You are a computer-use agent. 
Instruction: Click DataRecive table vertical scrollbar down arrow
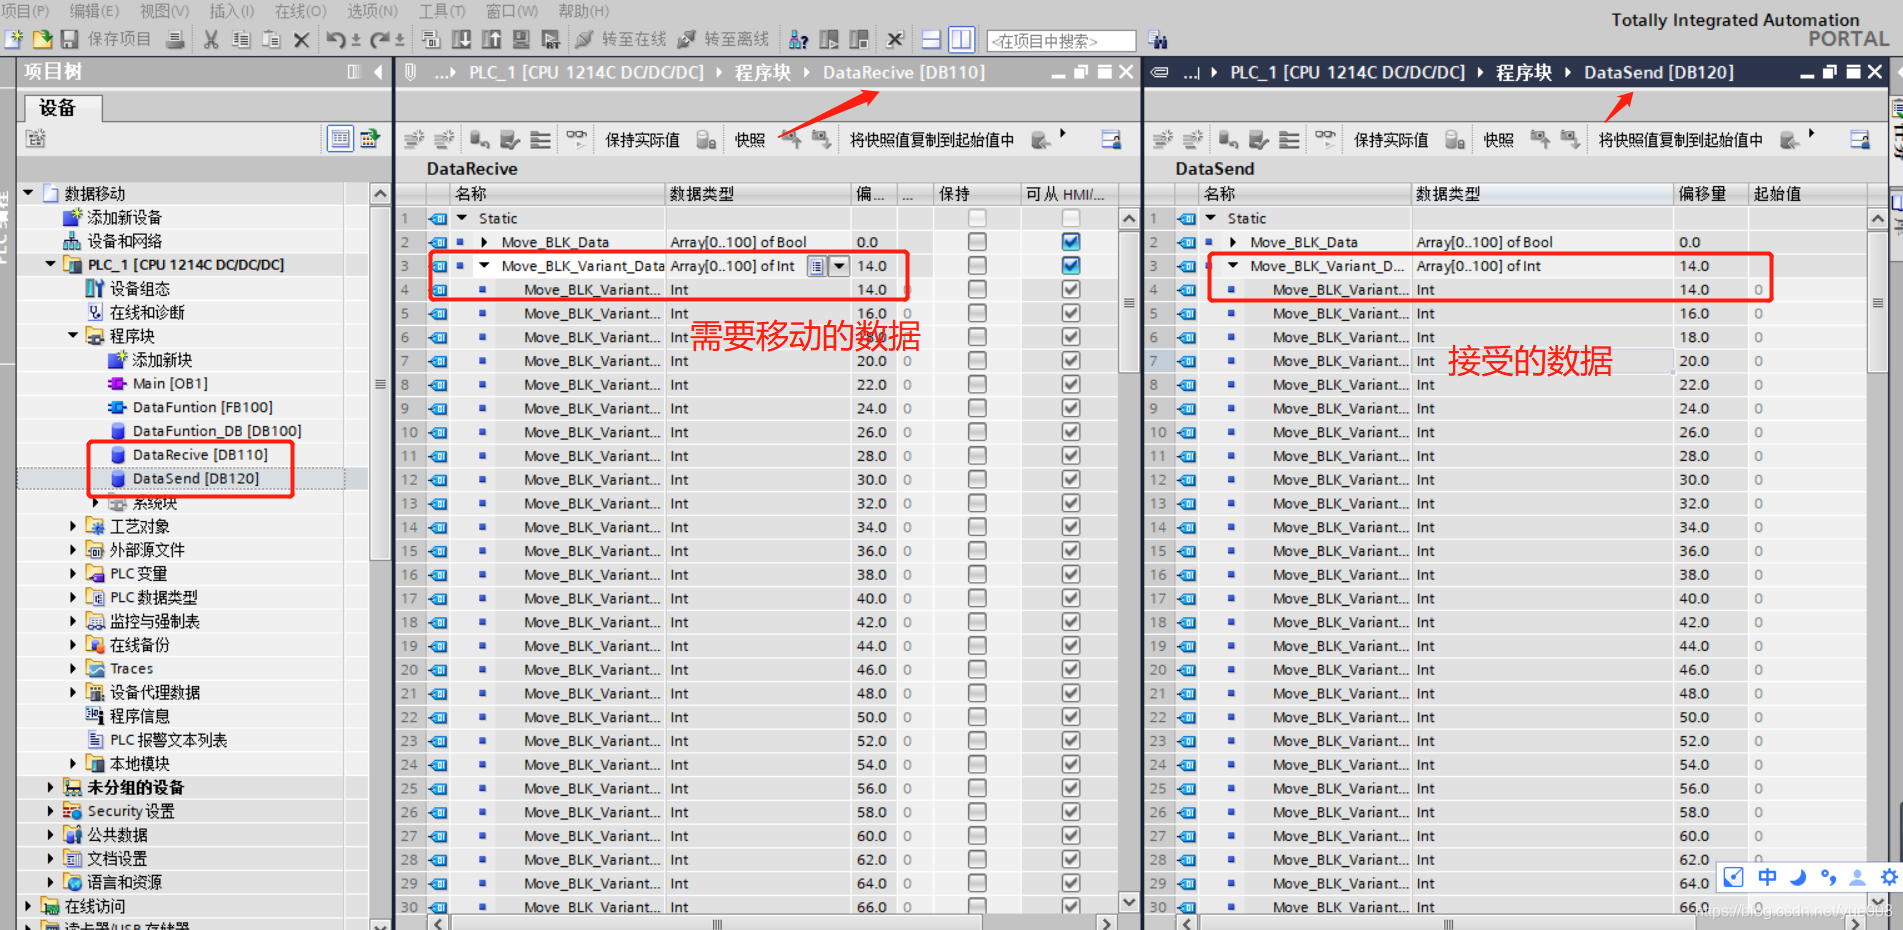1129,901
